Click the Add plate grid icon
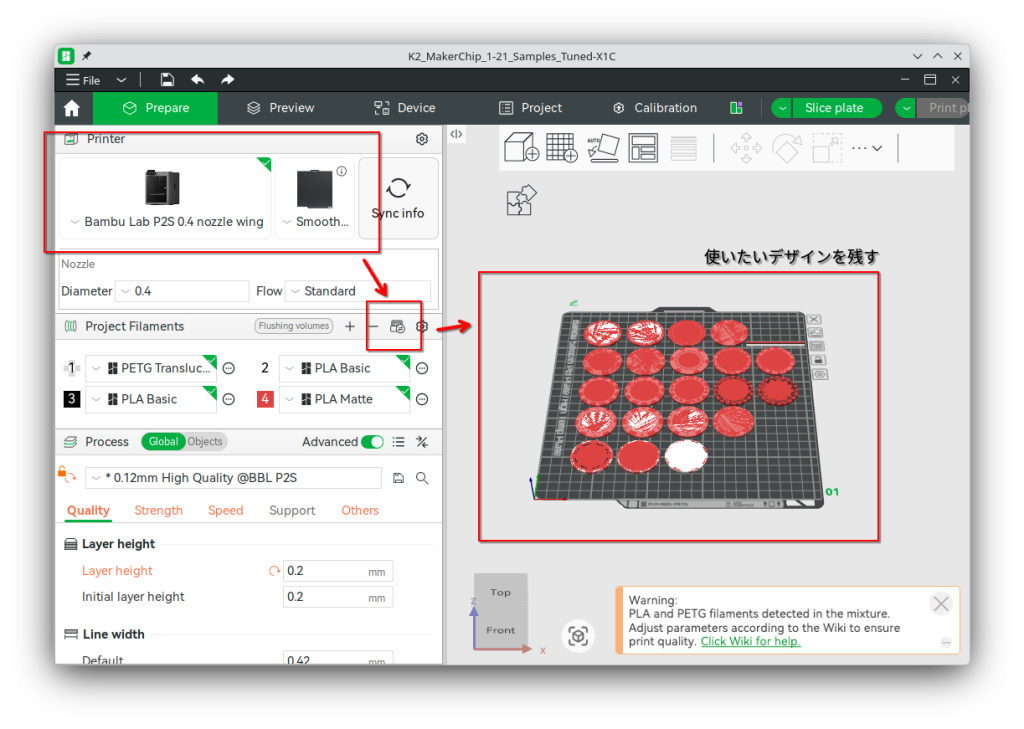Screen dimensions: 1024x729 (x=562, y=148)
